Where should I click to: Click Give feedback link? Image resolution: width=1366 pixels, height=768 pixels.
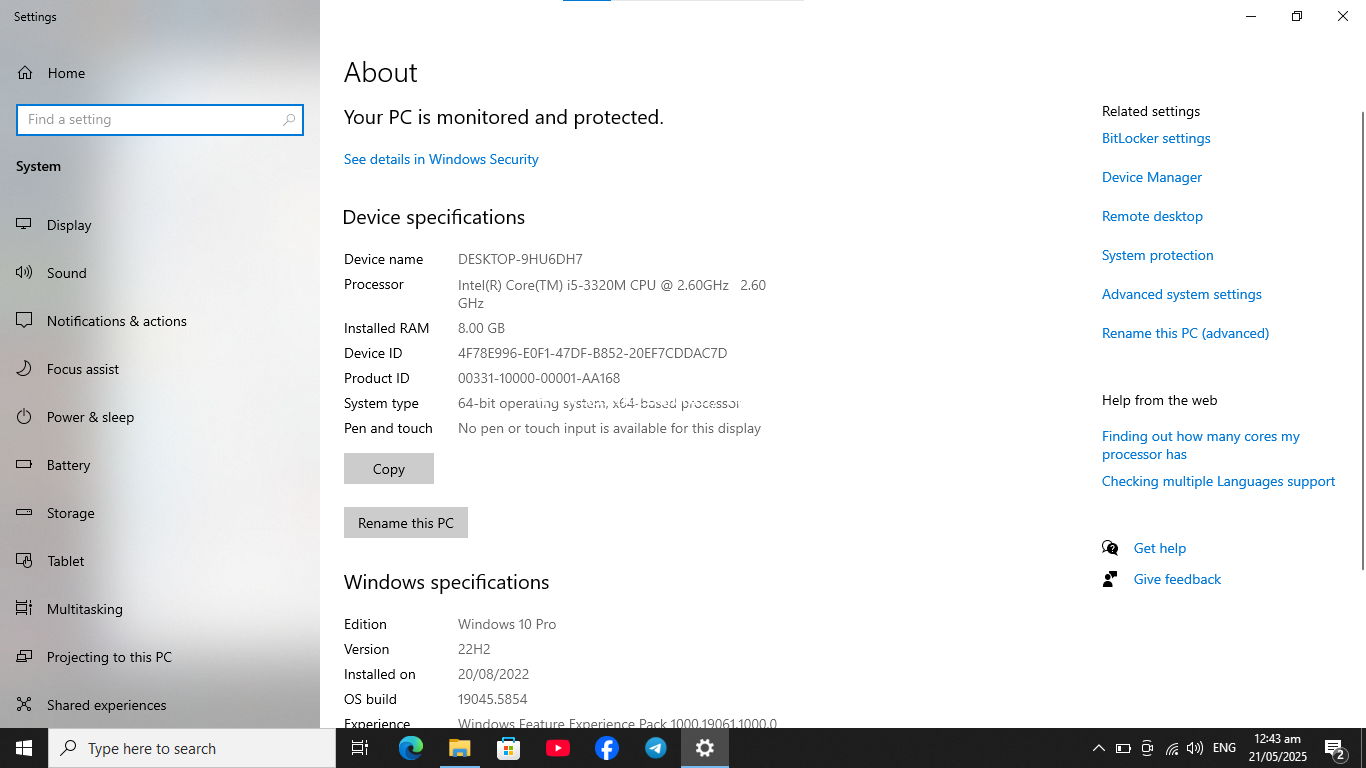1177,579
